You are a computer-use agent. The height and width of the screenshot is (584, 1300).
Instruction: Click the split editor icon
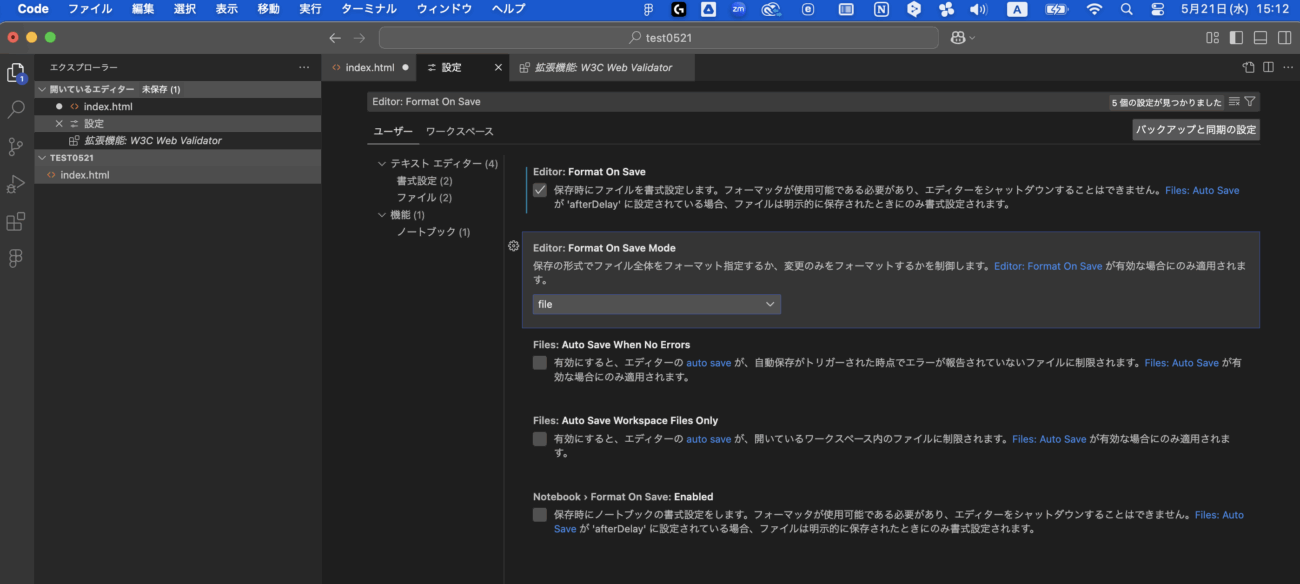[1268, 67]
